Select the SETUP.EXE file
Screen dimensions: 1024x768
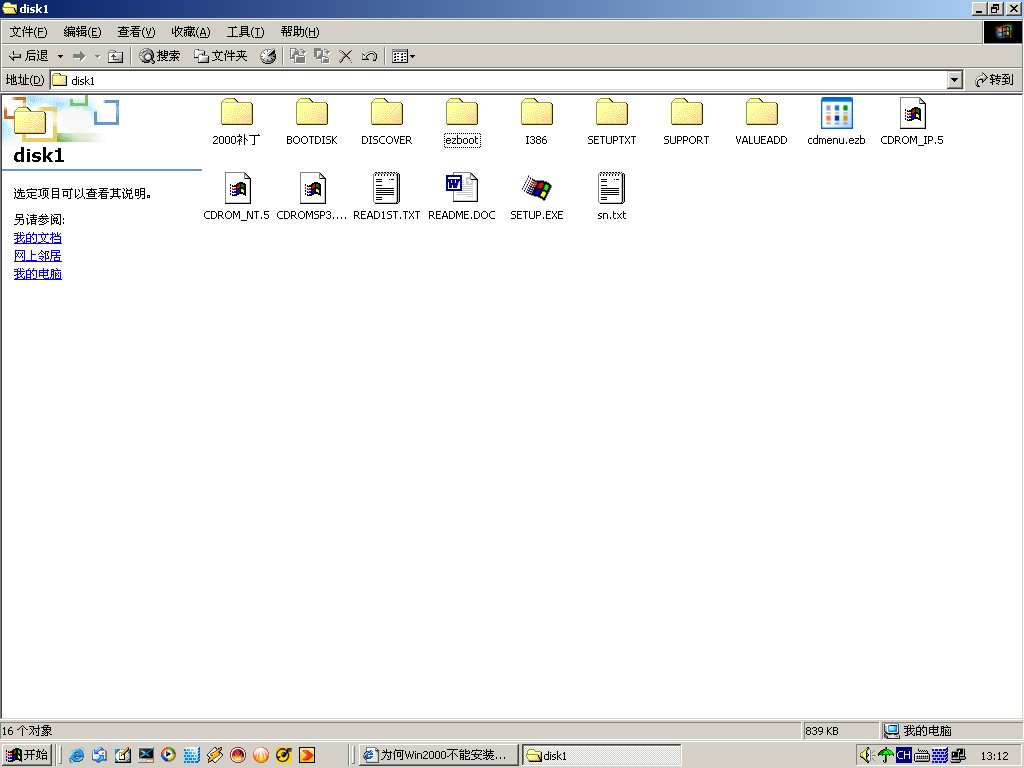pyautogui.click(x=537, y=197)
